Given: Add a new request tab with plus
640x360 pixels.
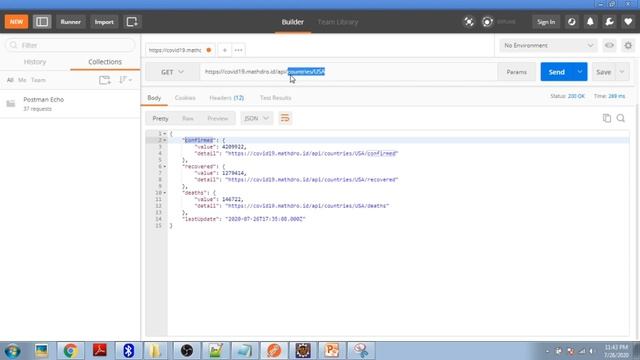Looking at the screenshot, I should (x=224, y=50).
